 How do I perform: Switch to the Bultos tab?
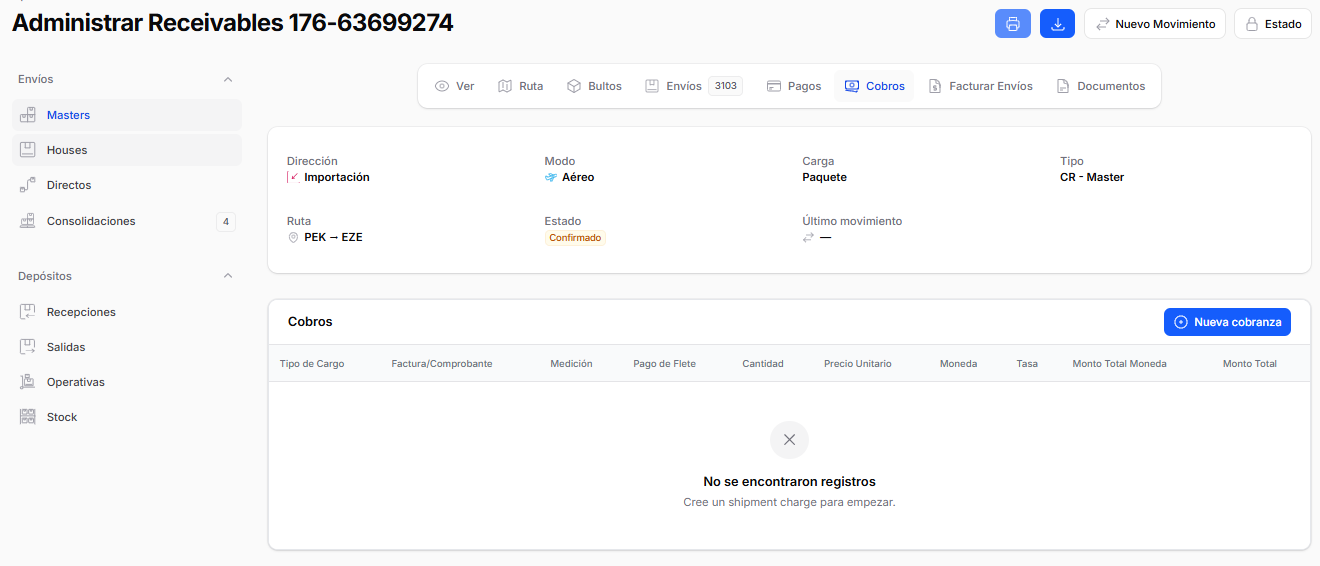[x=594, y=86]
